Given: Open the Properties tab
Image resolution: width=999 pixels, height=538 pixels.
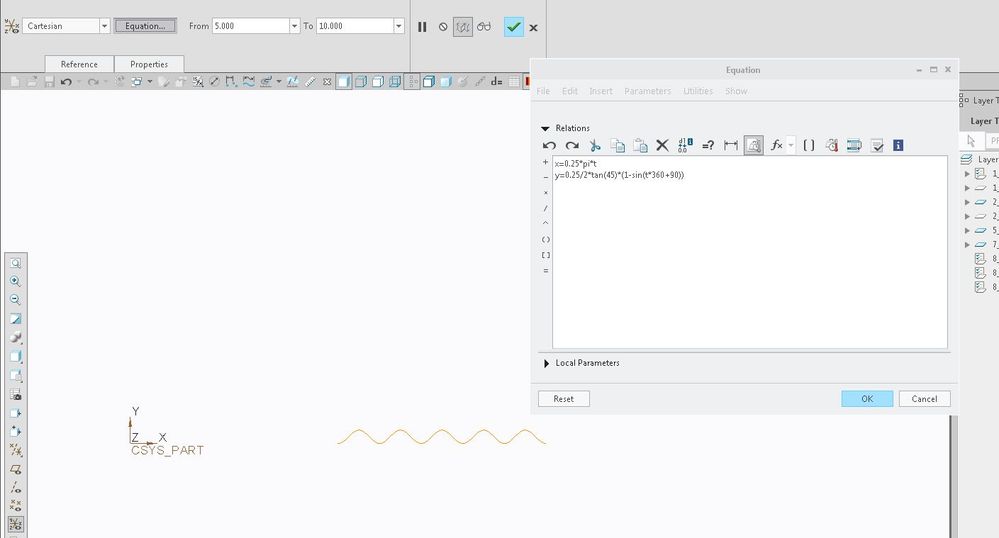Looking at the screenshot, I should pyautogui.click(x=149, y=64).
